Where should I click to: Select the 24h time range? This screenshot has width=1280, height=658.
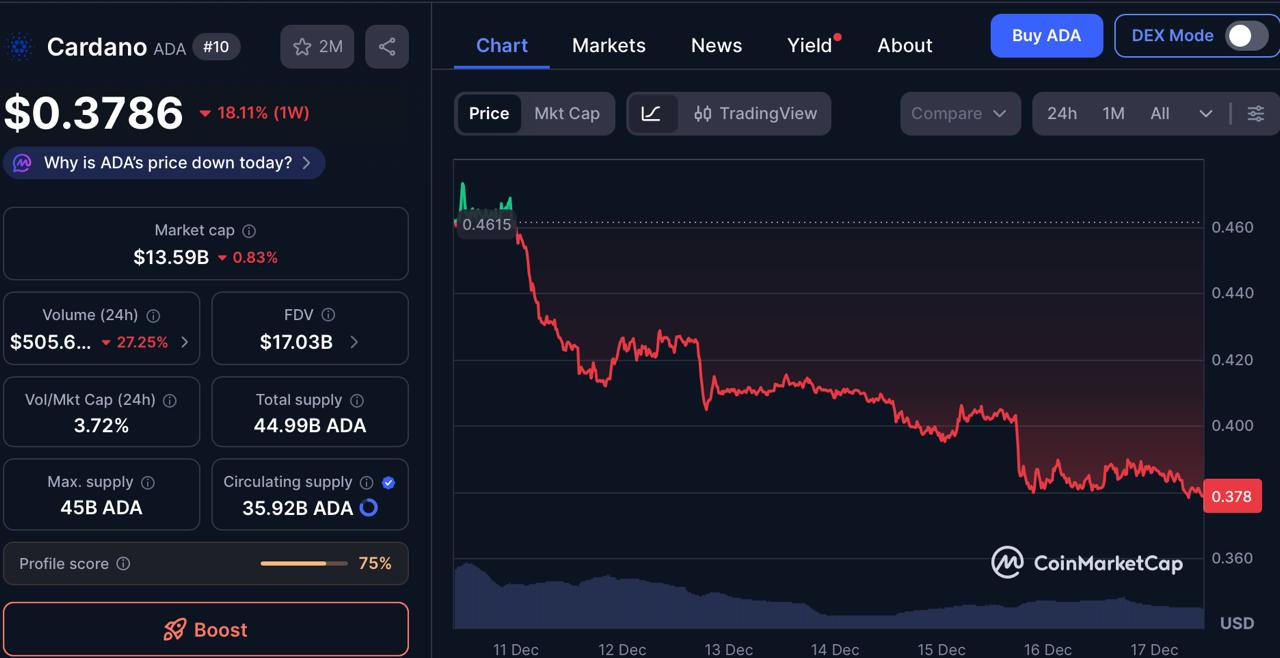(x=1062, y=113)
